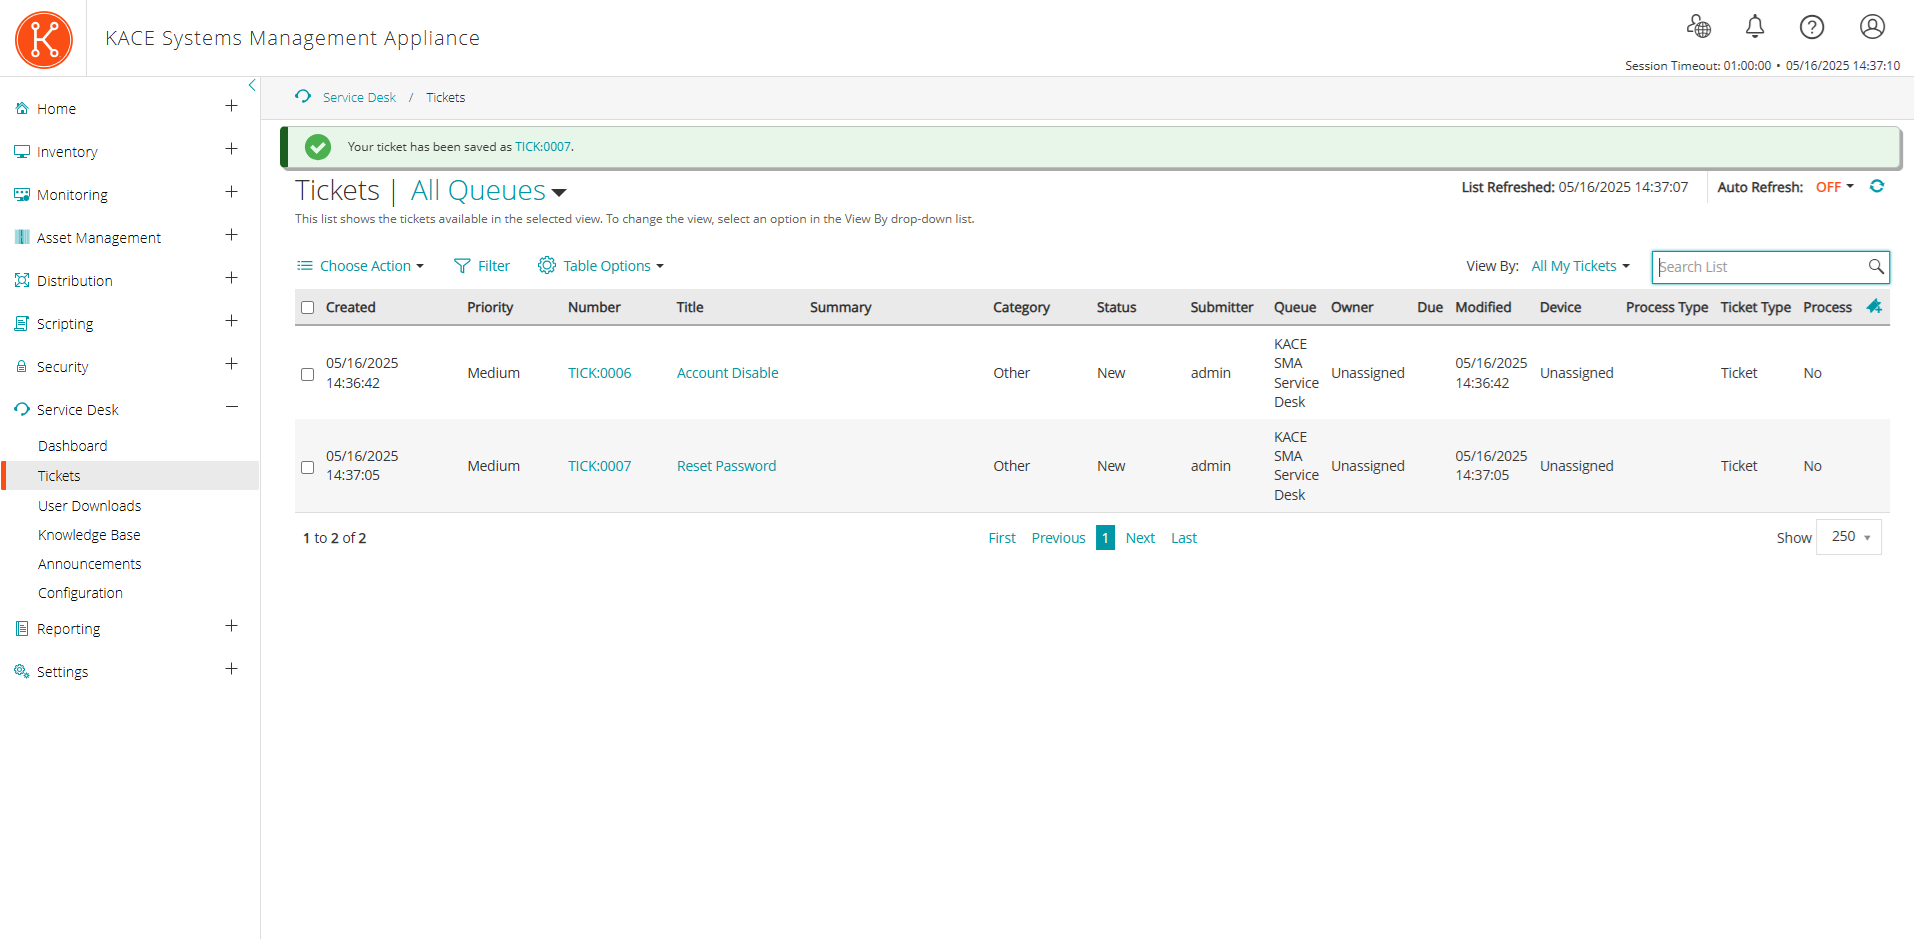Screen dimensions: 1914x939
Task: Expand the Home menu plus
Action: pos(231,106)
